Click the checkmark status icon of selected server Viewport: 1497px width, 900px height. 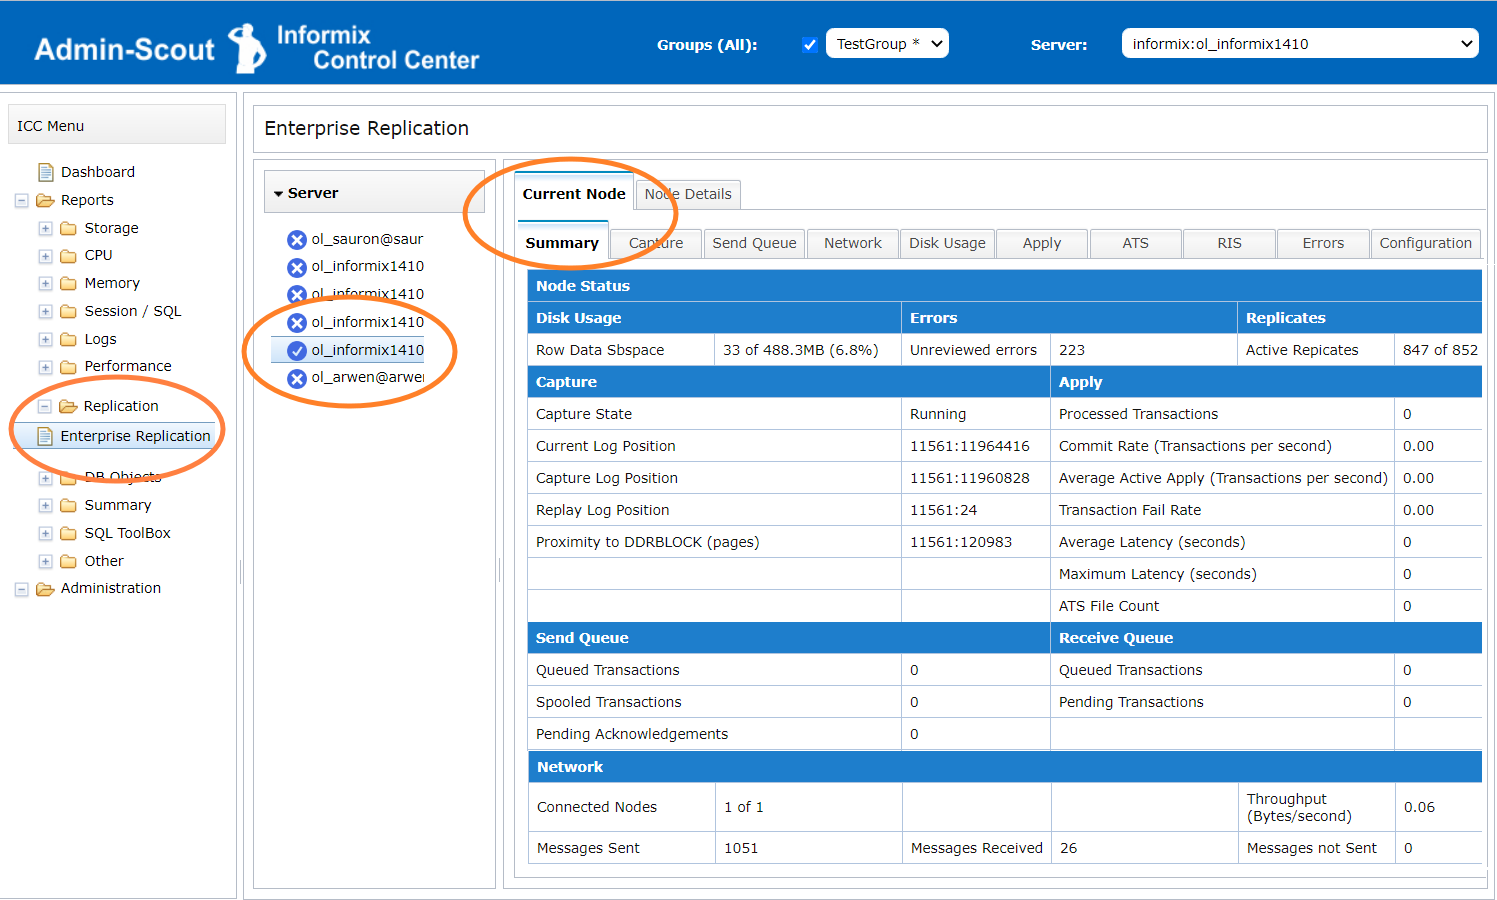[x=297, y=351]
